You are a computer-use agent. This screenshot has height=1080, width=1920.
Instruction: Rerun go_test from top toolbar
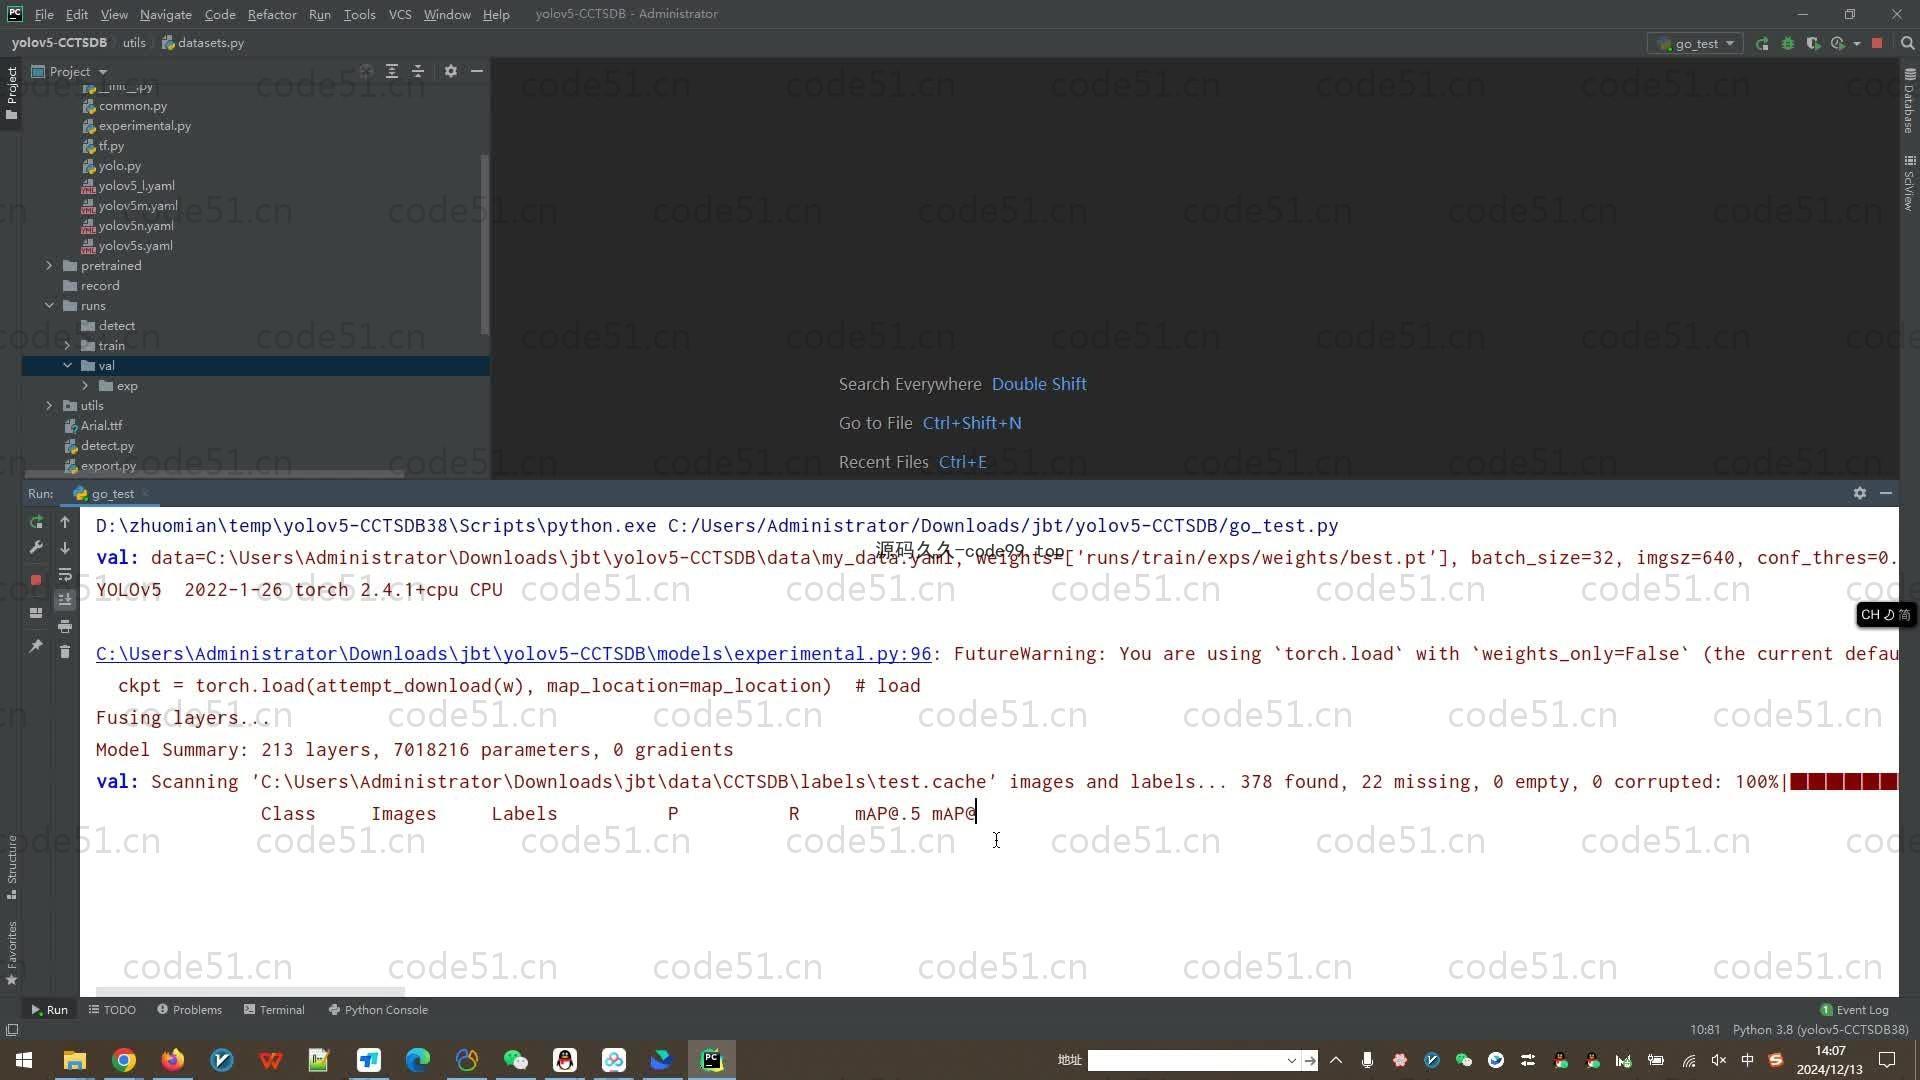(1762, 44)
